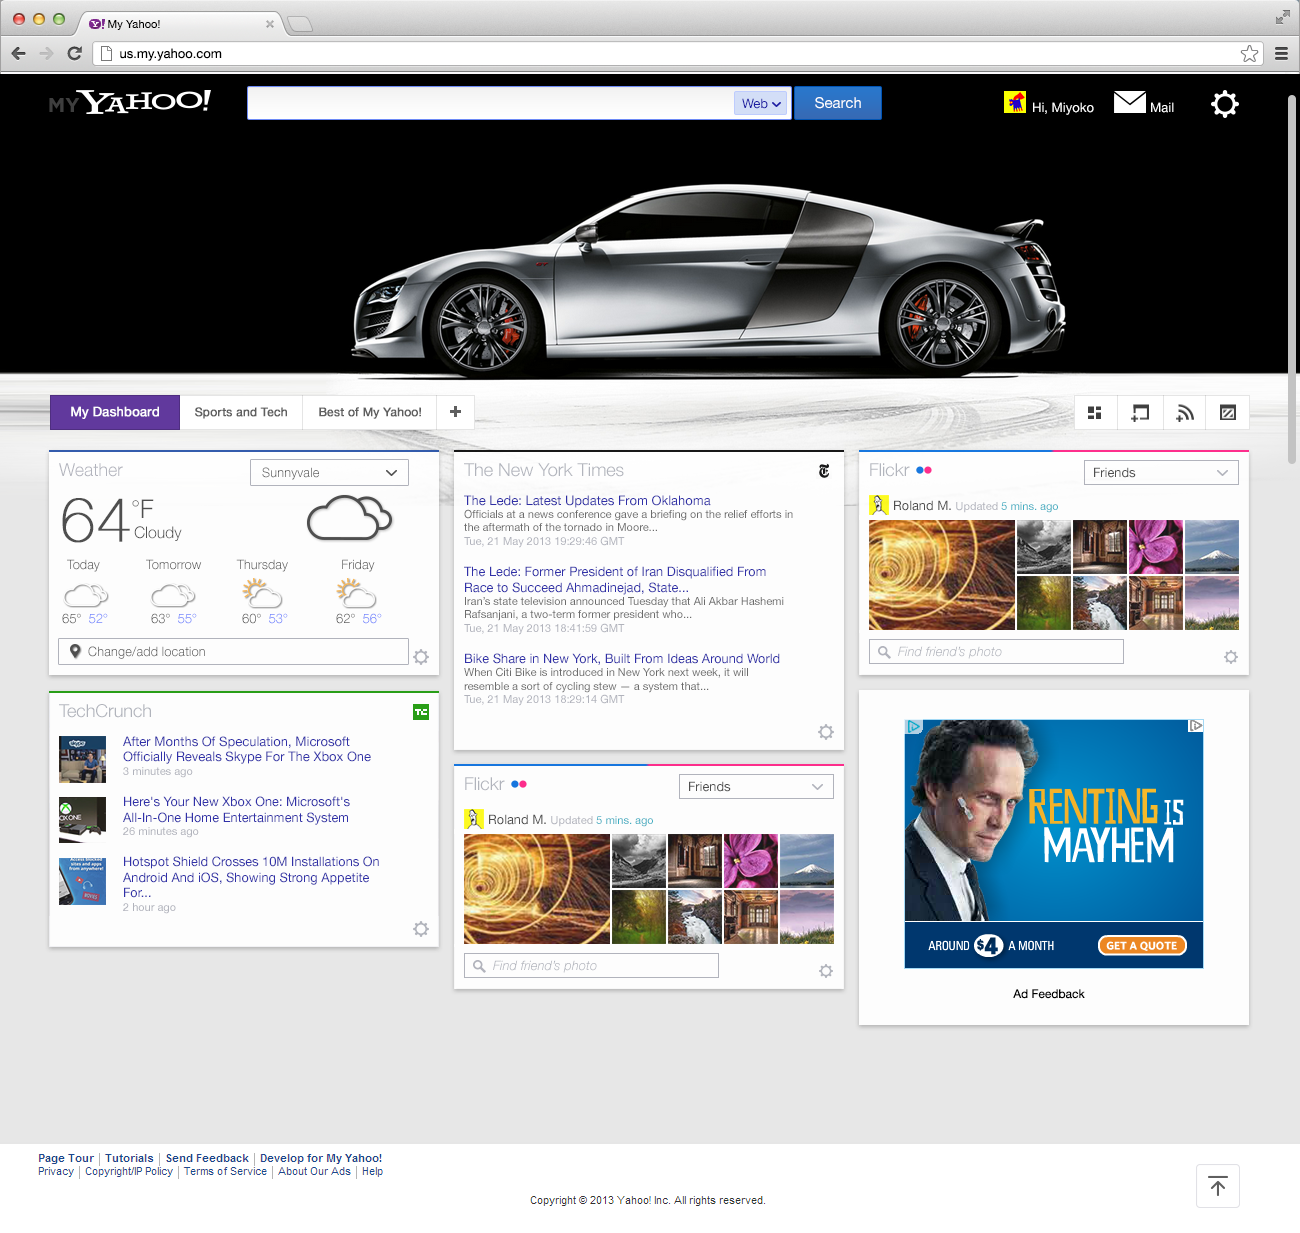The image size is (1300, 1233).
Task: Open the Mail envelope icon
Action: [1130, 102]
